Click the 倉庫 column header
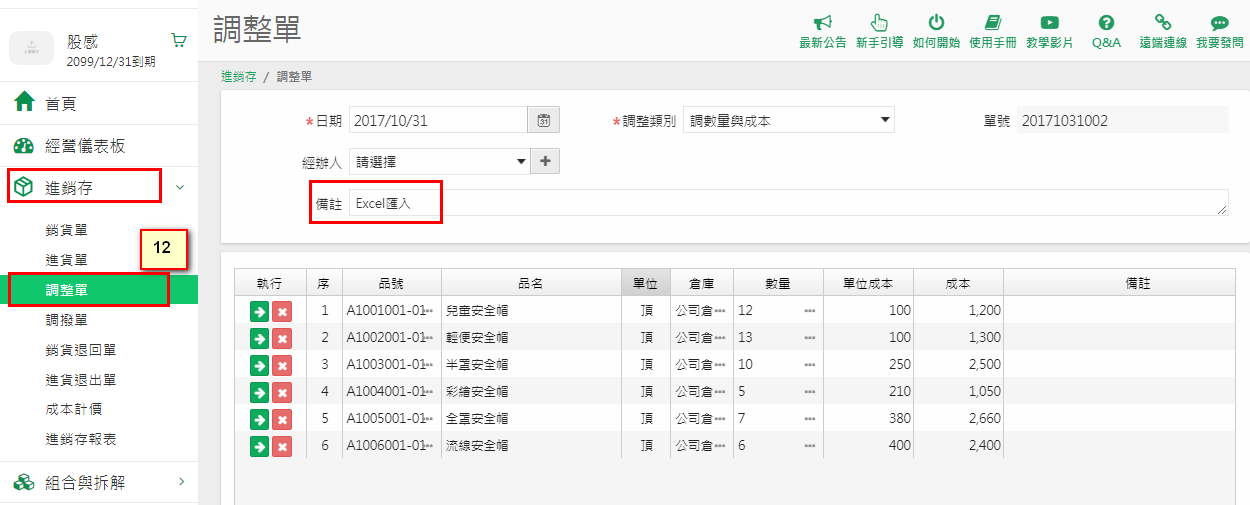Viewport: 1250px width, 505px height. 702,283
